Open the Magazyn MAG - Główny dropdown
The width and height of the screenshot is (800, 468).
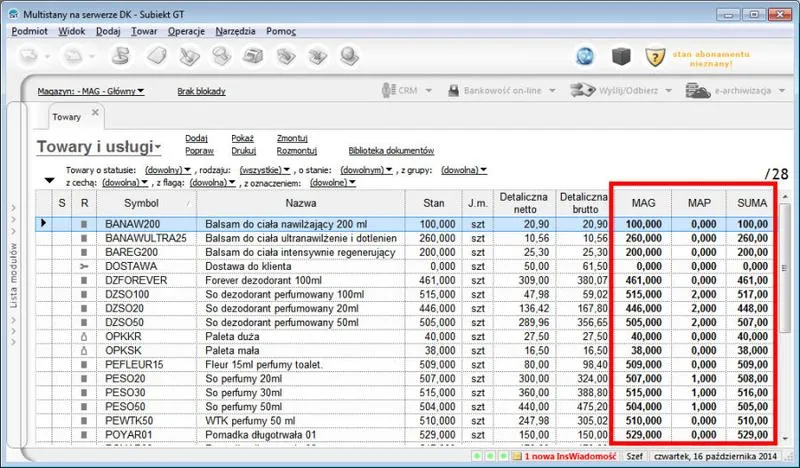coord(91,91)
